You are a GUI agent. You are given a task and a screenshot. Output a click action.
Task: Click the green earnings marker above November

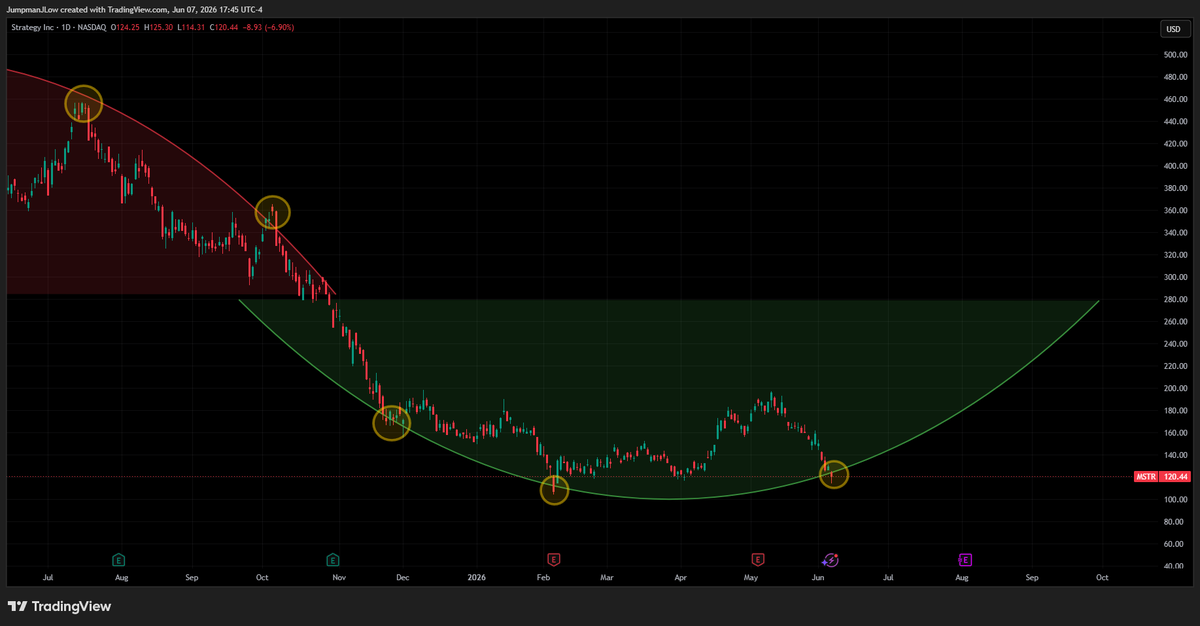coord(332,559)
